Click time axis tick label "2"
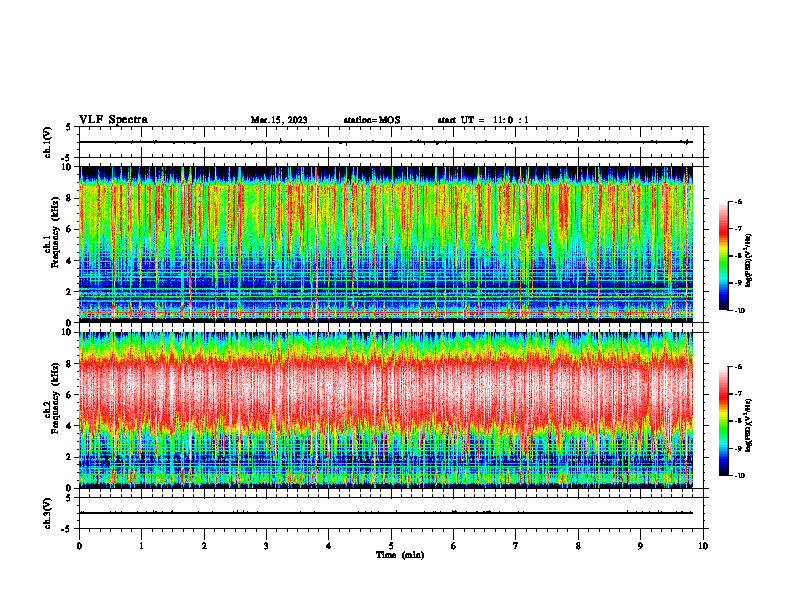This screenshot has height=612, width=792. (204, 546)
